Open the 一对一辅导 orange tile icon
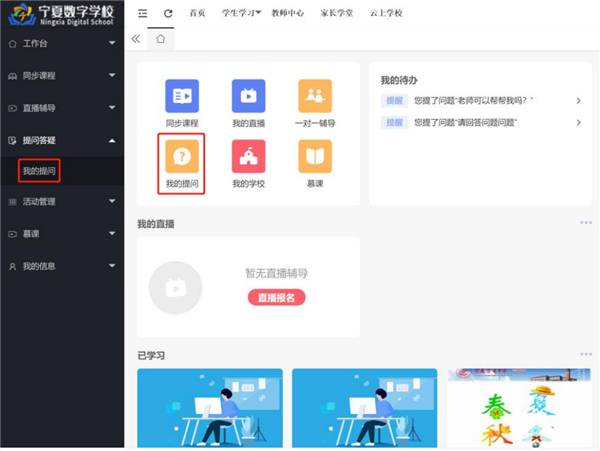 (x=315, y=96)
